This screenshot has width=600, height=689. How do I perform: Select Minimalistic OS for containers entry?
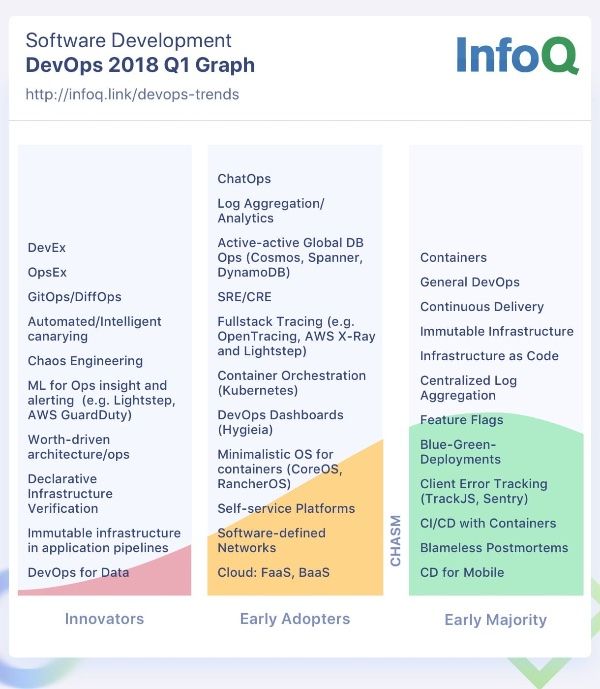[280, 469]
